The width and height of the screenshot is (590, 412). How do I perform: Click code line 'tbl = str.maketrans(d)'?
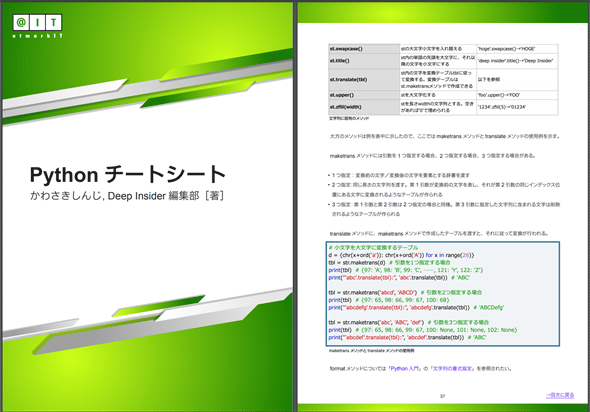coord(389,263)
